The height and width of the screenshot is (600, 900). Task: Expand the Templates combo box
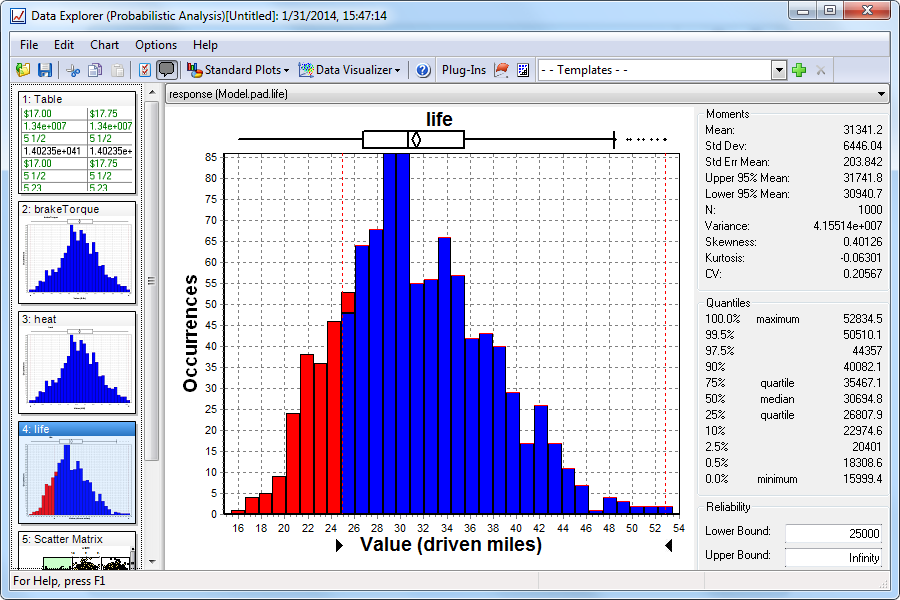pyautogui.click(x=779, y=70)
